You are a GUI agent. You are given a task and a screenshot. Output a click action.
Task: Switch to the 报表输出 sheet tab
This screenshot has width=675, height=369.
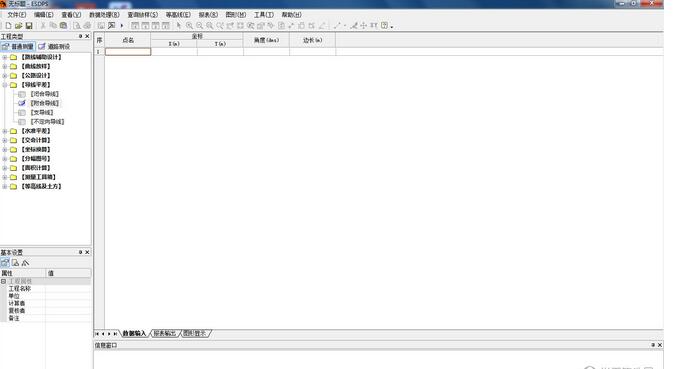click(x=165, y=334)
